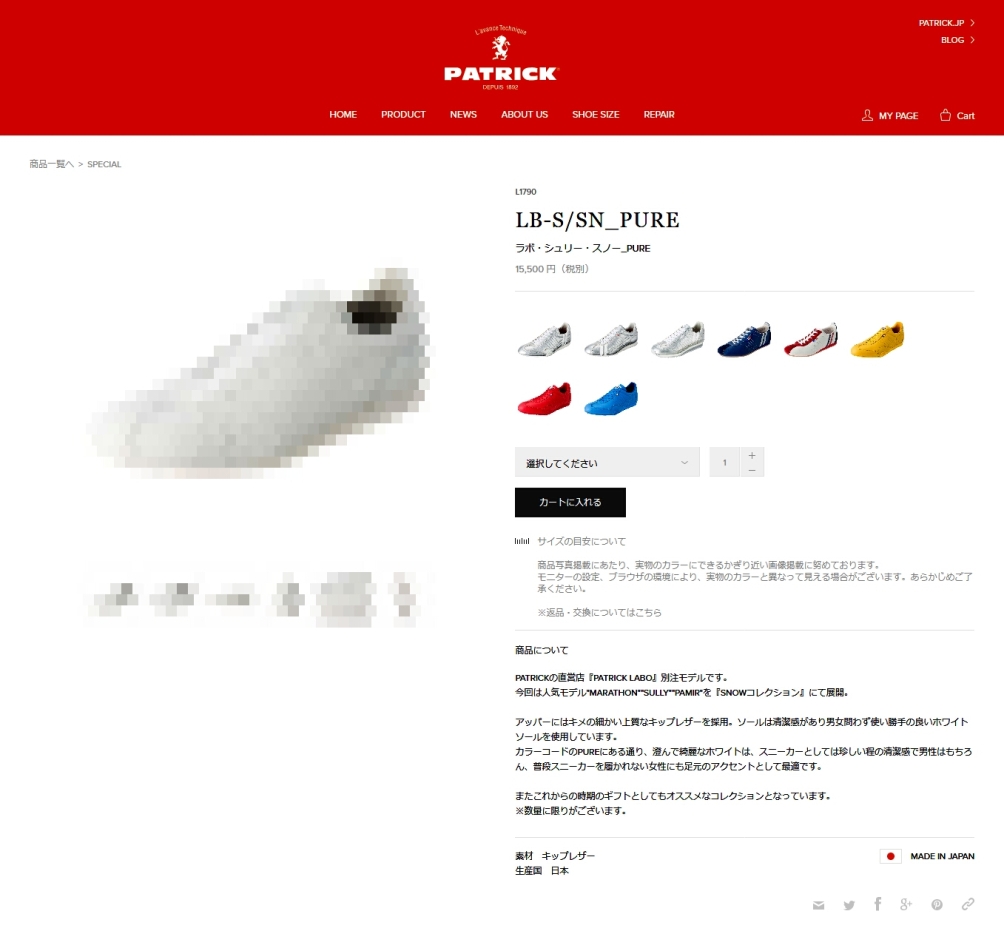The image size is (1004, 931).
Task: Select the navy blue shoe variant
Action: tap(744, 339)
